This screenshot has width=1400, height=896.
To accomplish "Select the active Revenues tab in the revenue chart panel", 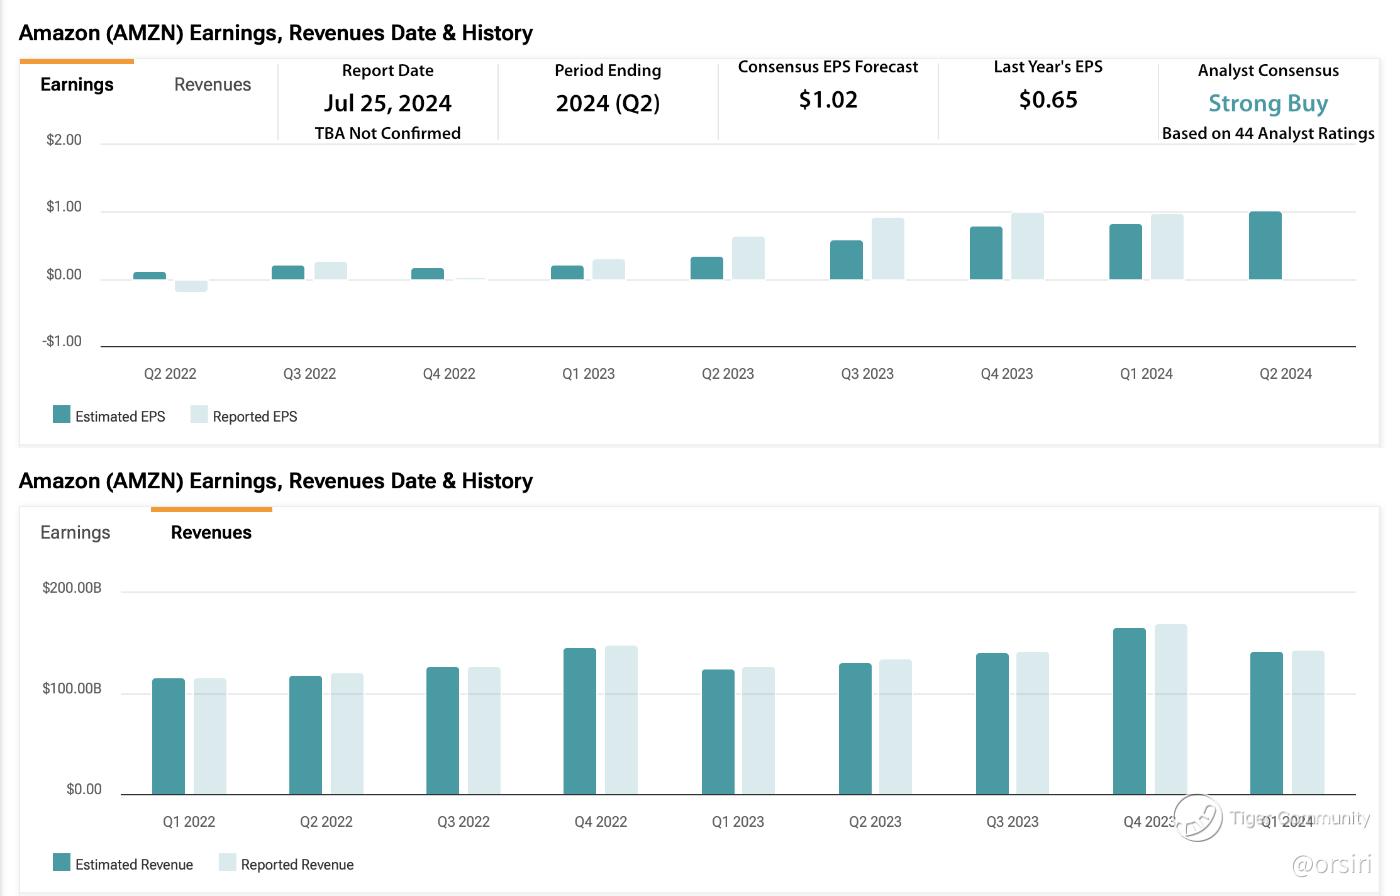I will (211, 533).
